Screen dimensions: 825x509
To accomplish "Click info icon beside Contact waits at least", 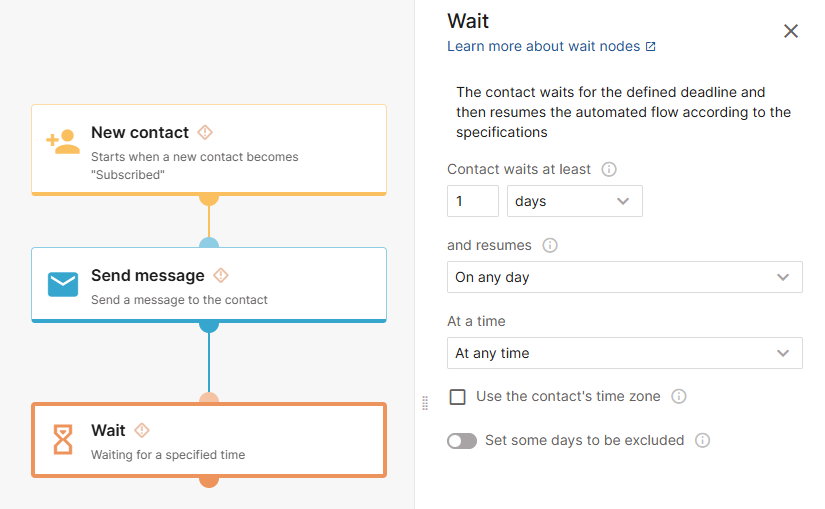I will click(609, 169).
